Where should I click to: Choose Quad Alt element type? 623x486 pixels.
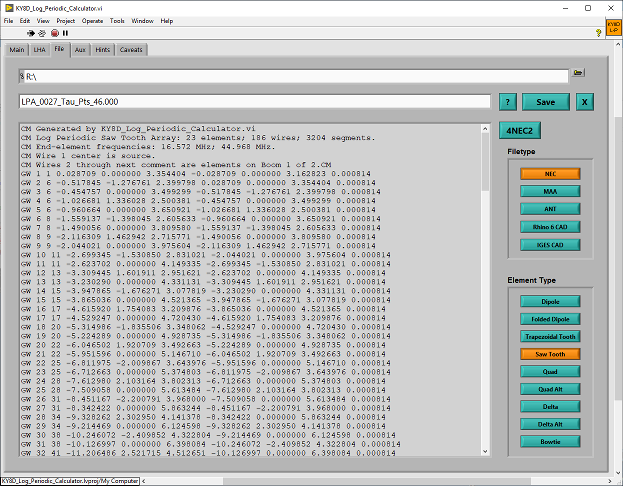550,389
